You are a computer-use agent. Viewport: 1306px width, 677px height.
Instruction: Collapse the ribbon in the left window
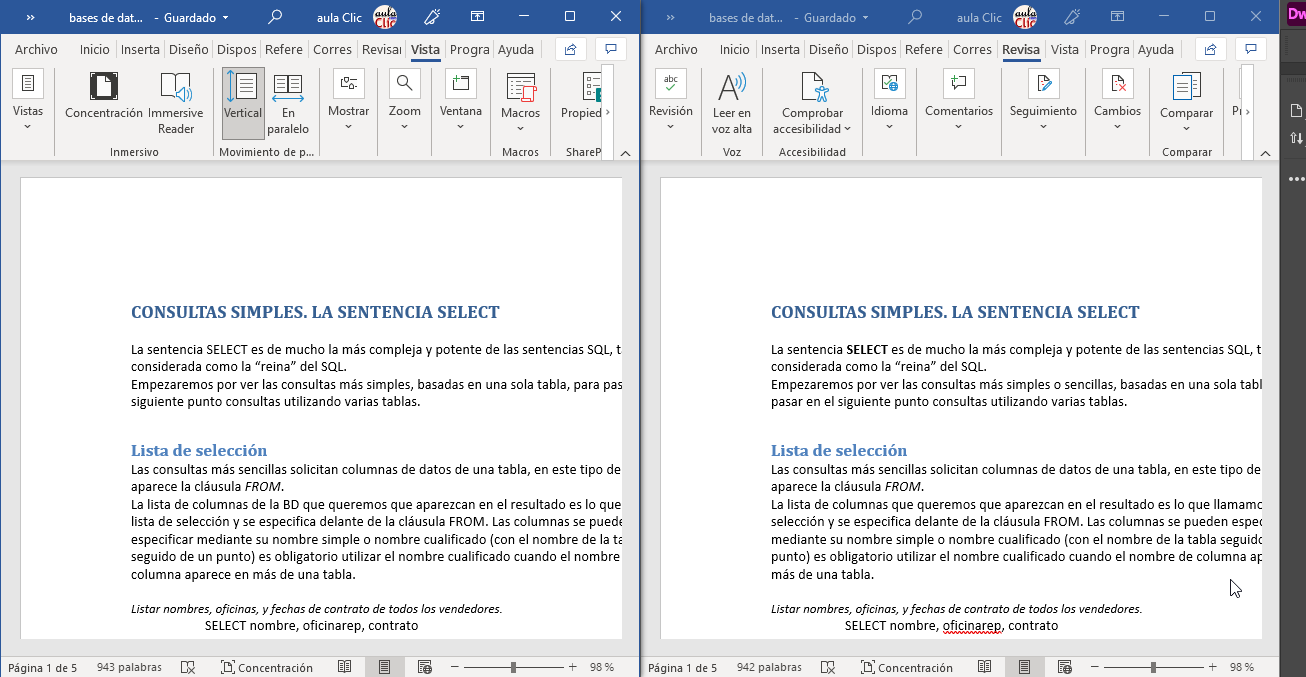tap(626, 153)
